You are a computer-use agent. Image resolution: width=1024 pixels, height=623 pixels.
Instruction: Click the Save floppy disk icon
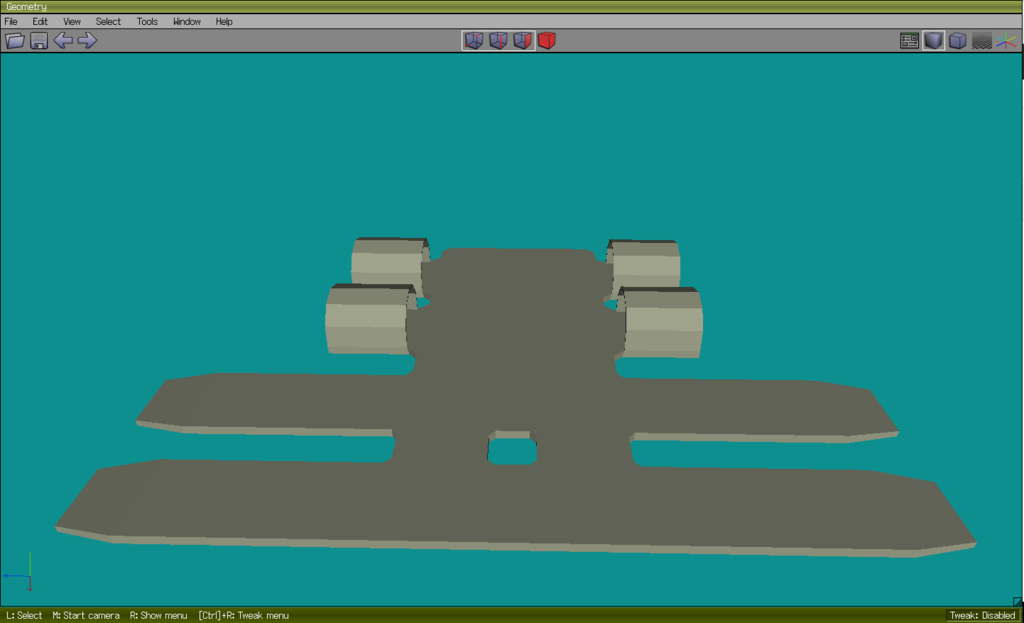coord(39,41)
